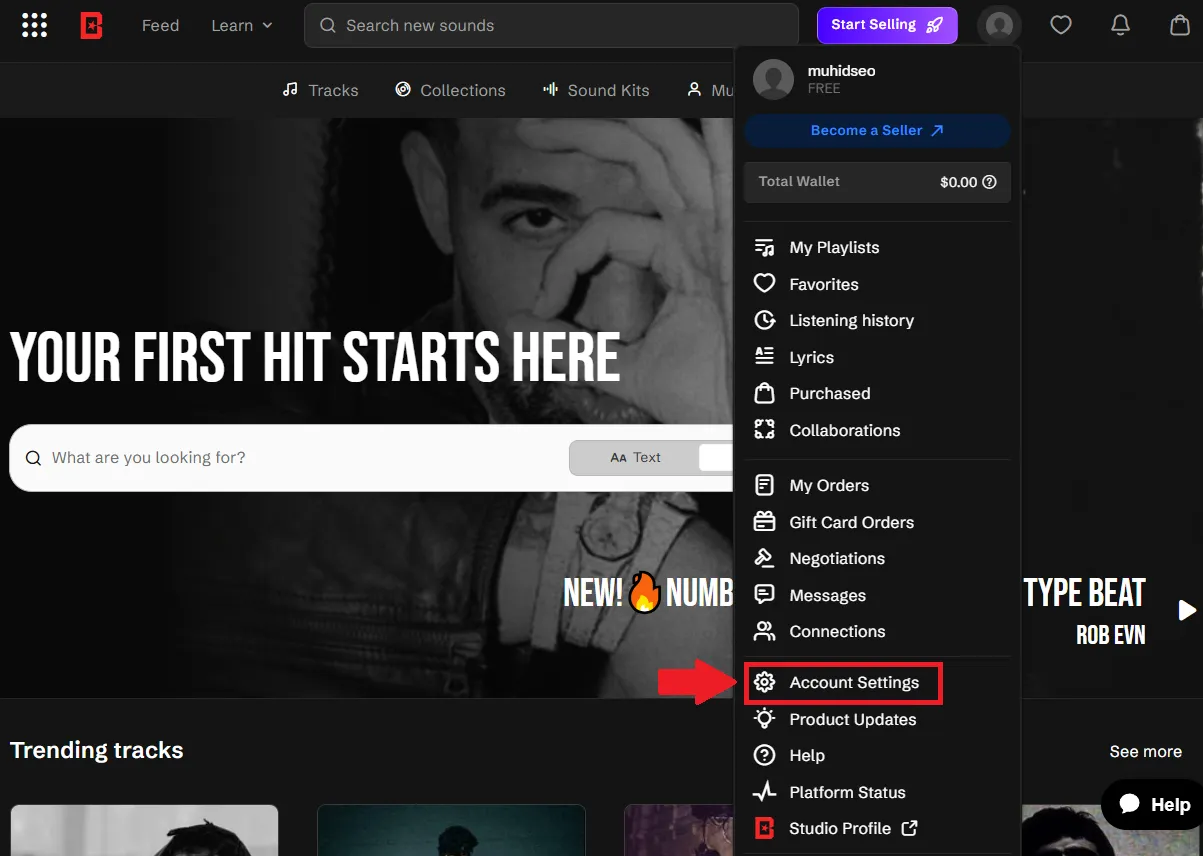Click the wallet help question mark icon

[x=989, y=182]
